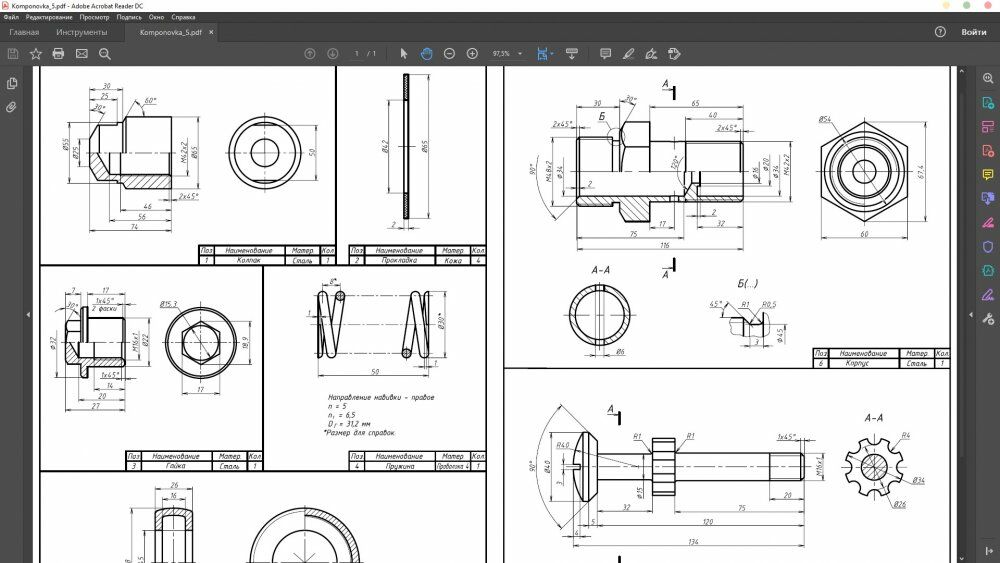Click the Гайка part name cell
This screenshot has width=1000, height=563.
pyautogui.click(x=176, y=466)
